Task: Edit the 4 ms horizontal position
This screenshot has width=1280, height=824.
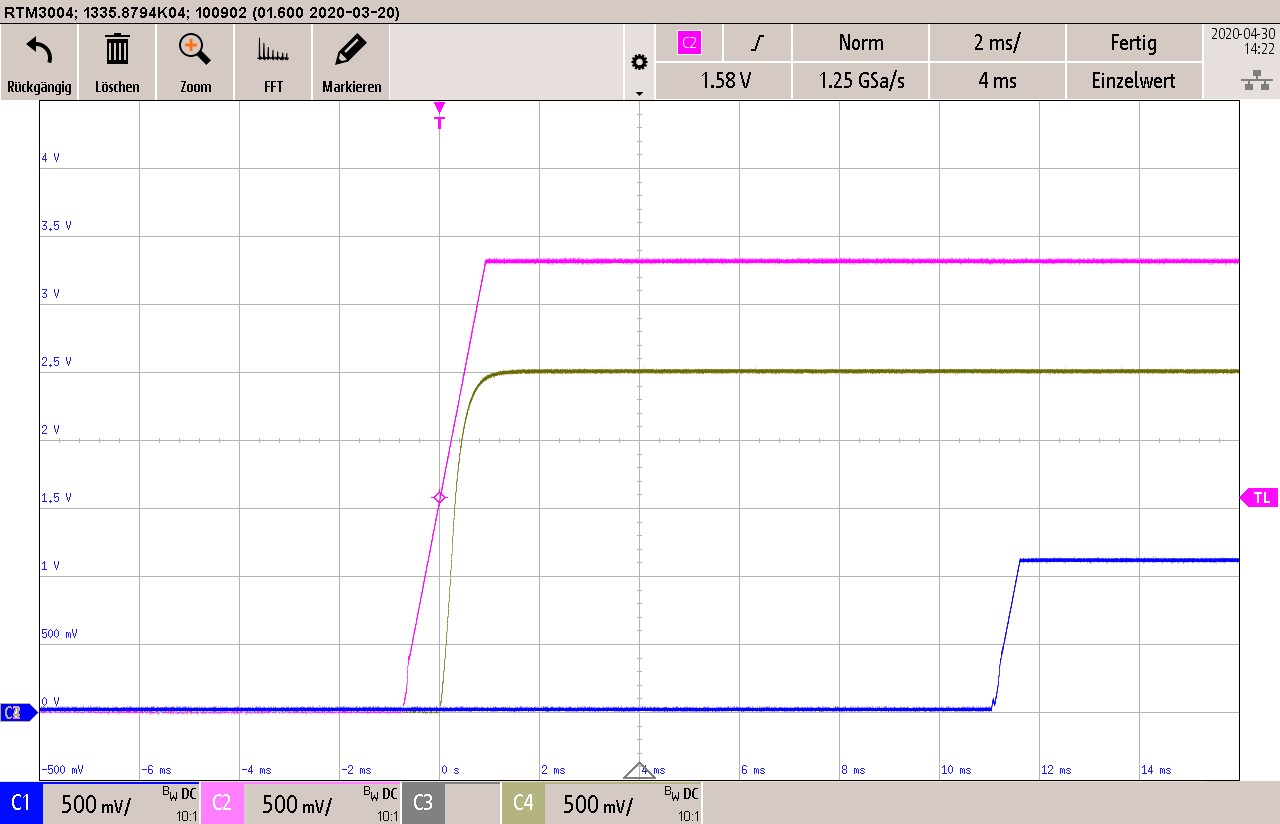Action: click(x=997, y=81)
